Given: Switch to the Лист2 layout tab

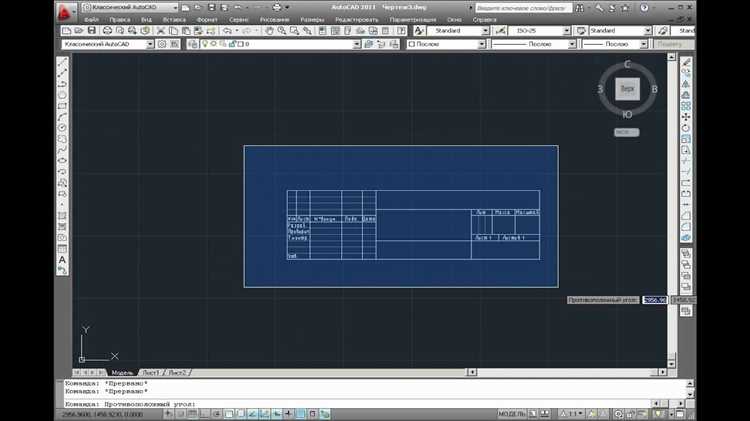Looking at the screenshot, I should [177, 372].
